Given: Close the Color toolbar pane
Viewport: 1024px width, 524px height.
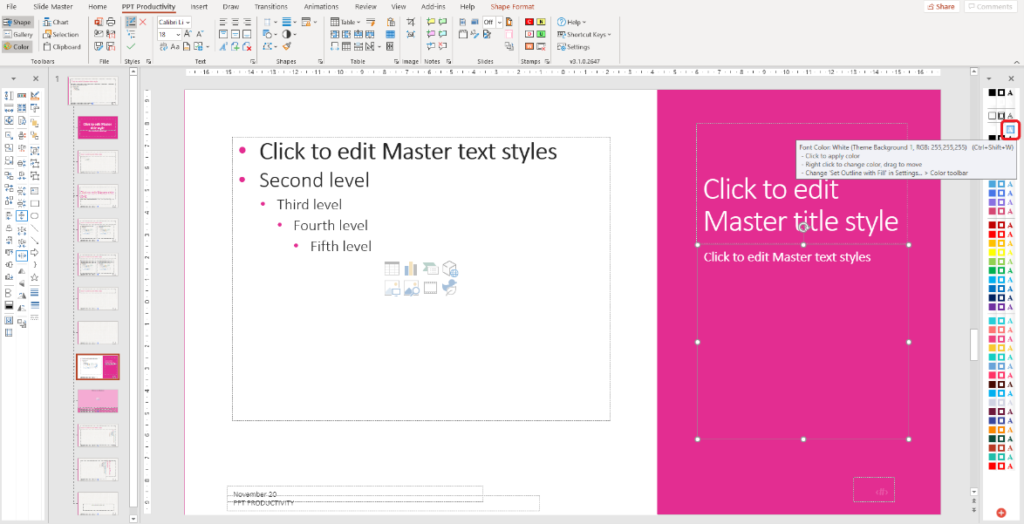Looking at the screenshot, I should [1011, 78].
